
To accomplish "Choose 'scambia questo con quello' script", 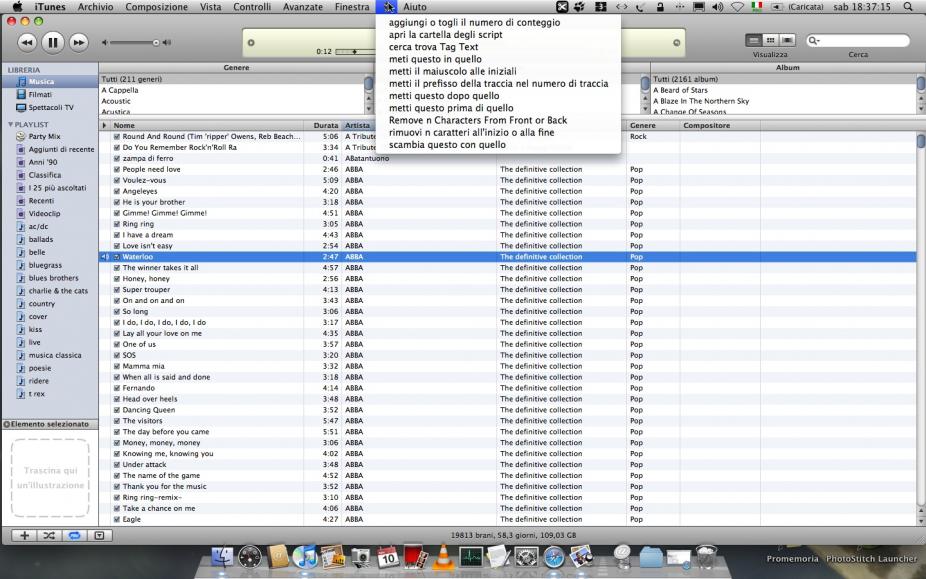I will pos(498,145).
